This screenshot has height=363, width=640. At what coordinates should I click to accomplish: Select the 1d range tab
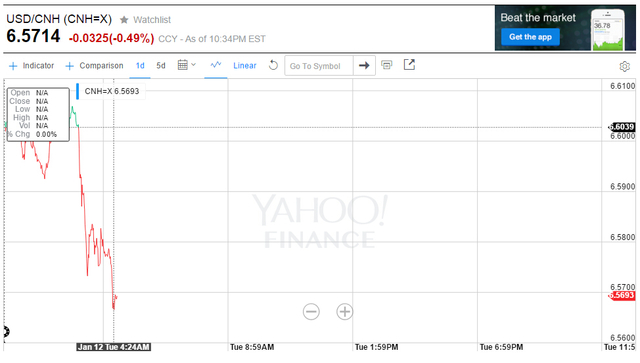(140, 66)
